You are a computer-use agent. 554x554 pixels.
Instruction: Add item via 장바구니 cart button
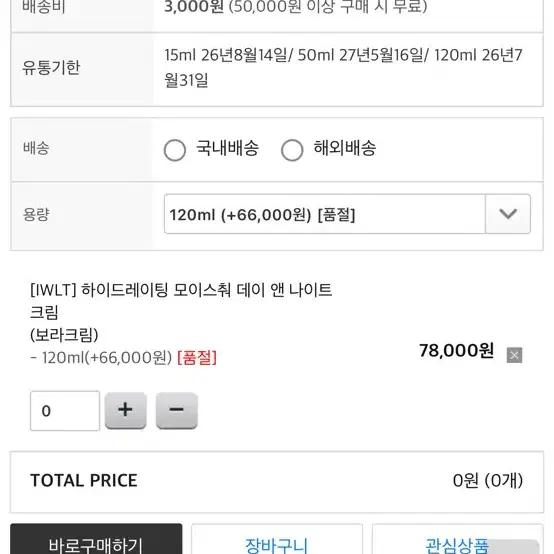pyautogui.click(x=277, y=539)
